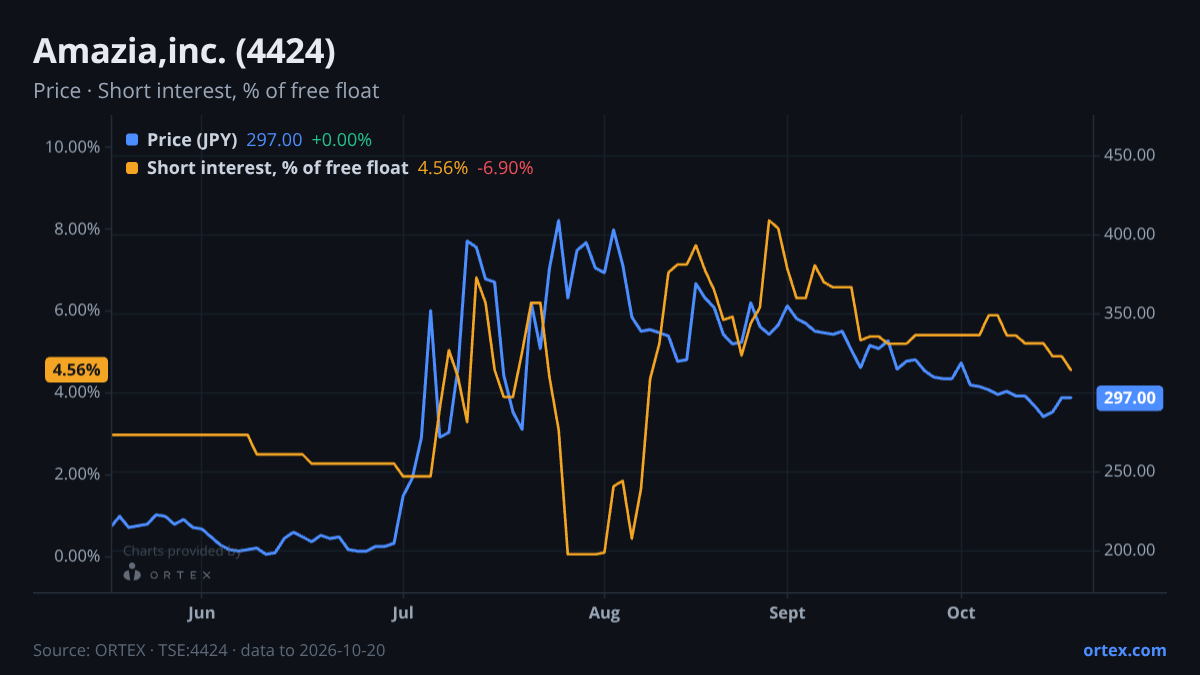The width and height of the screenshot is (1200, 675).
Task: Open the ortex.com link
Action: coord(1124,650)
